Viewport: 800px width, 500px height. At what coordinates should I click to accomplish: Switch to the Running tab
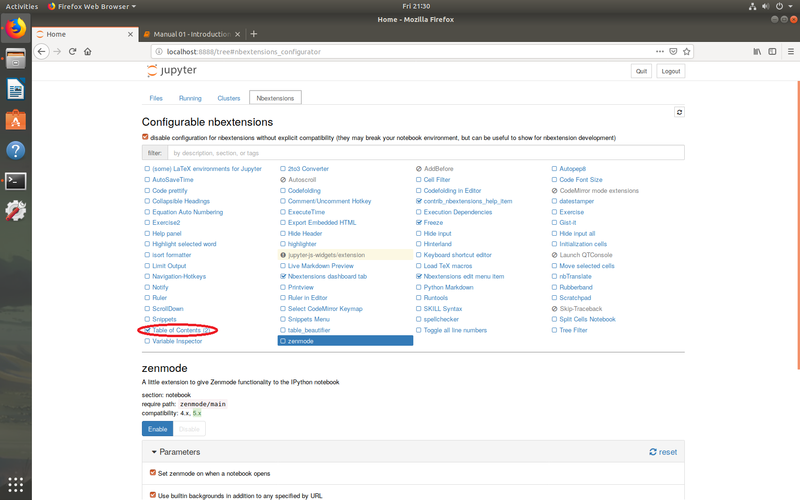tap(190, 98)
